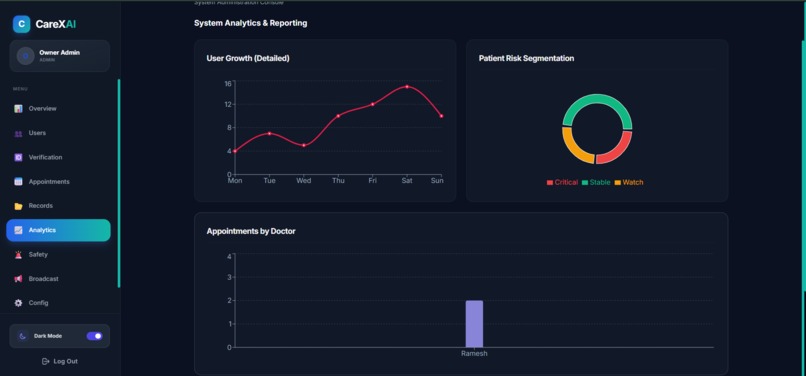
Task: Open the Appointments section
Action: coord(58,182)
